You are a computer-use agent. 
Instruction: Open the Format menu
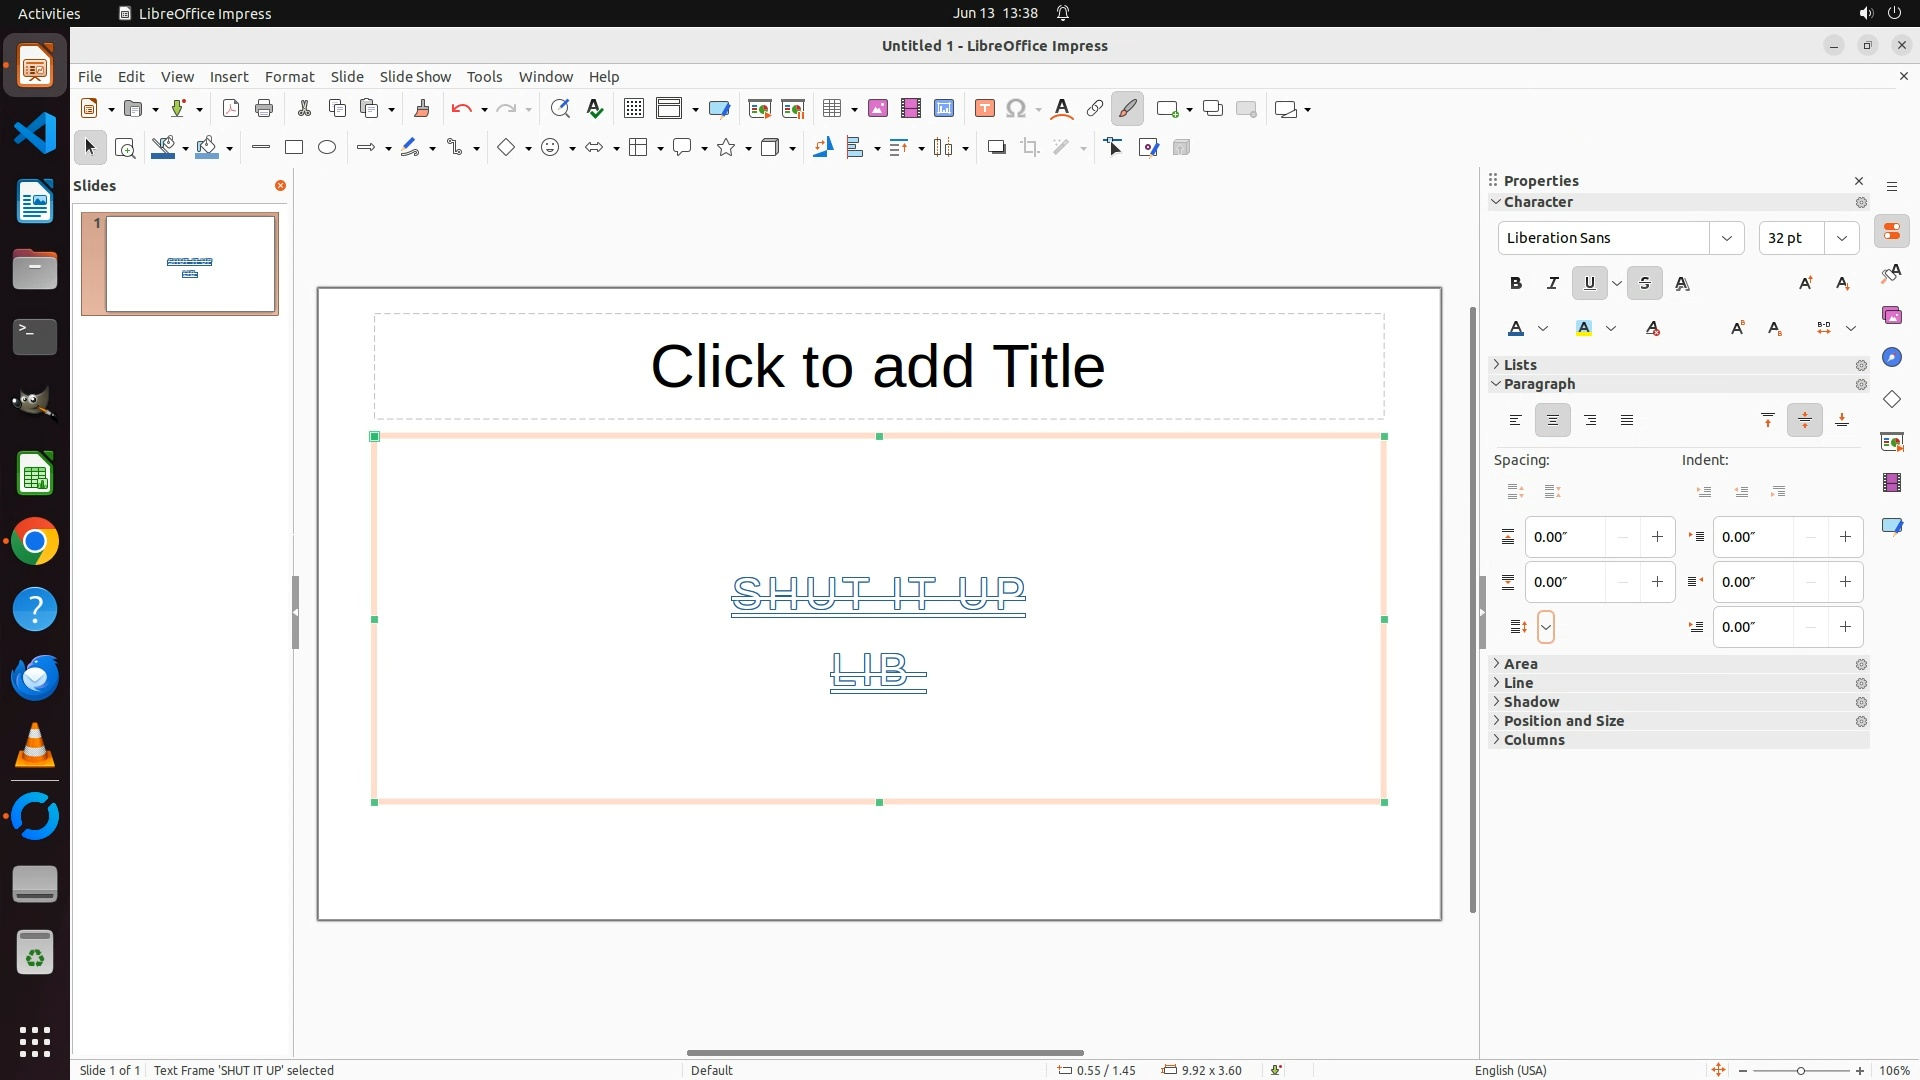click(289, 77)
